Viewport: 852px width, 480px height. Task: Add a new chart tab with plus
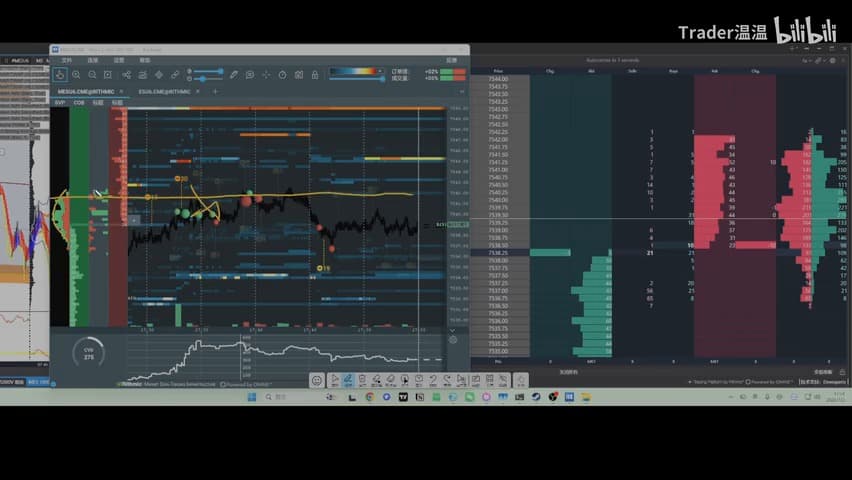pyautogui.click(x=215, y=91)
